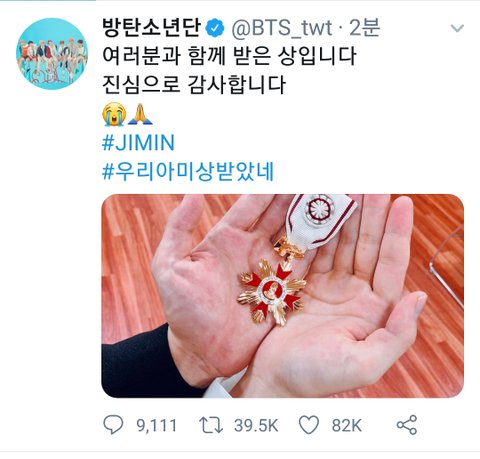
Task: Click the 39.5K retweet count
Action: point(256,425)
